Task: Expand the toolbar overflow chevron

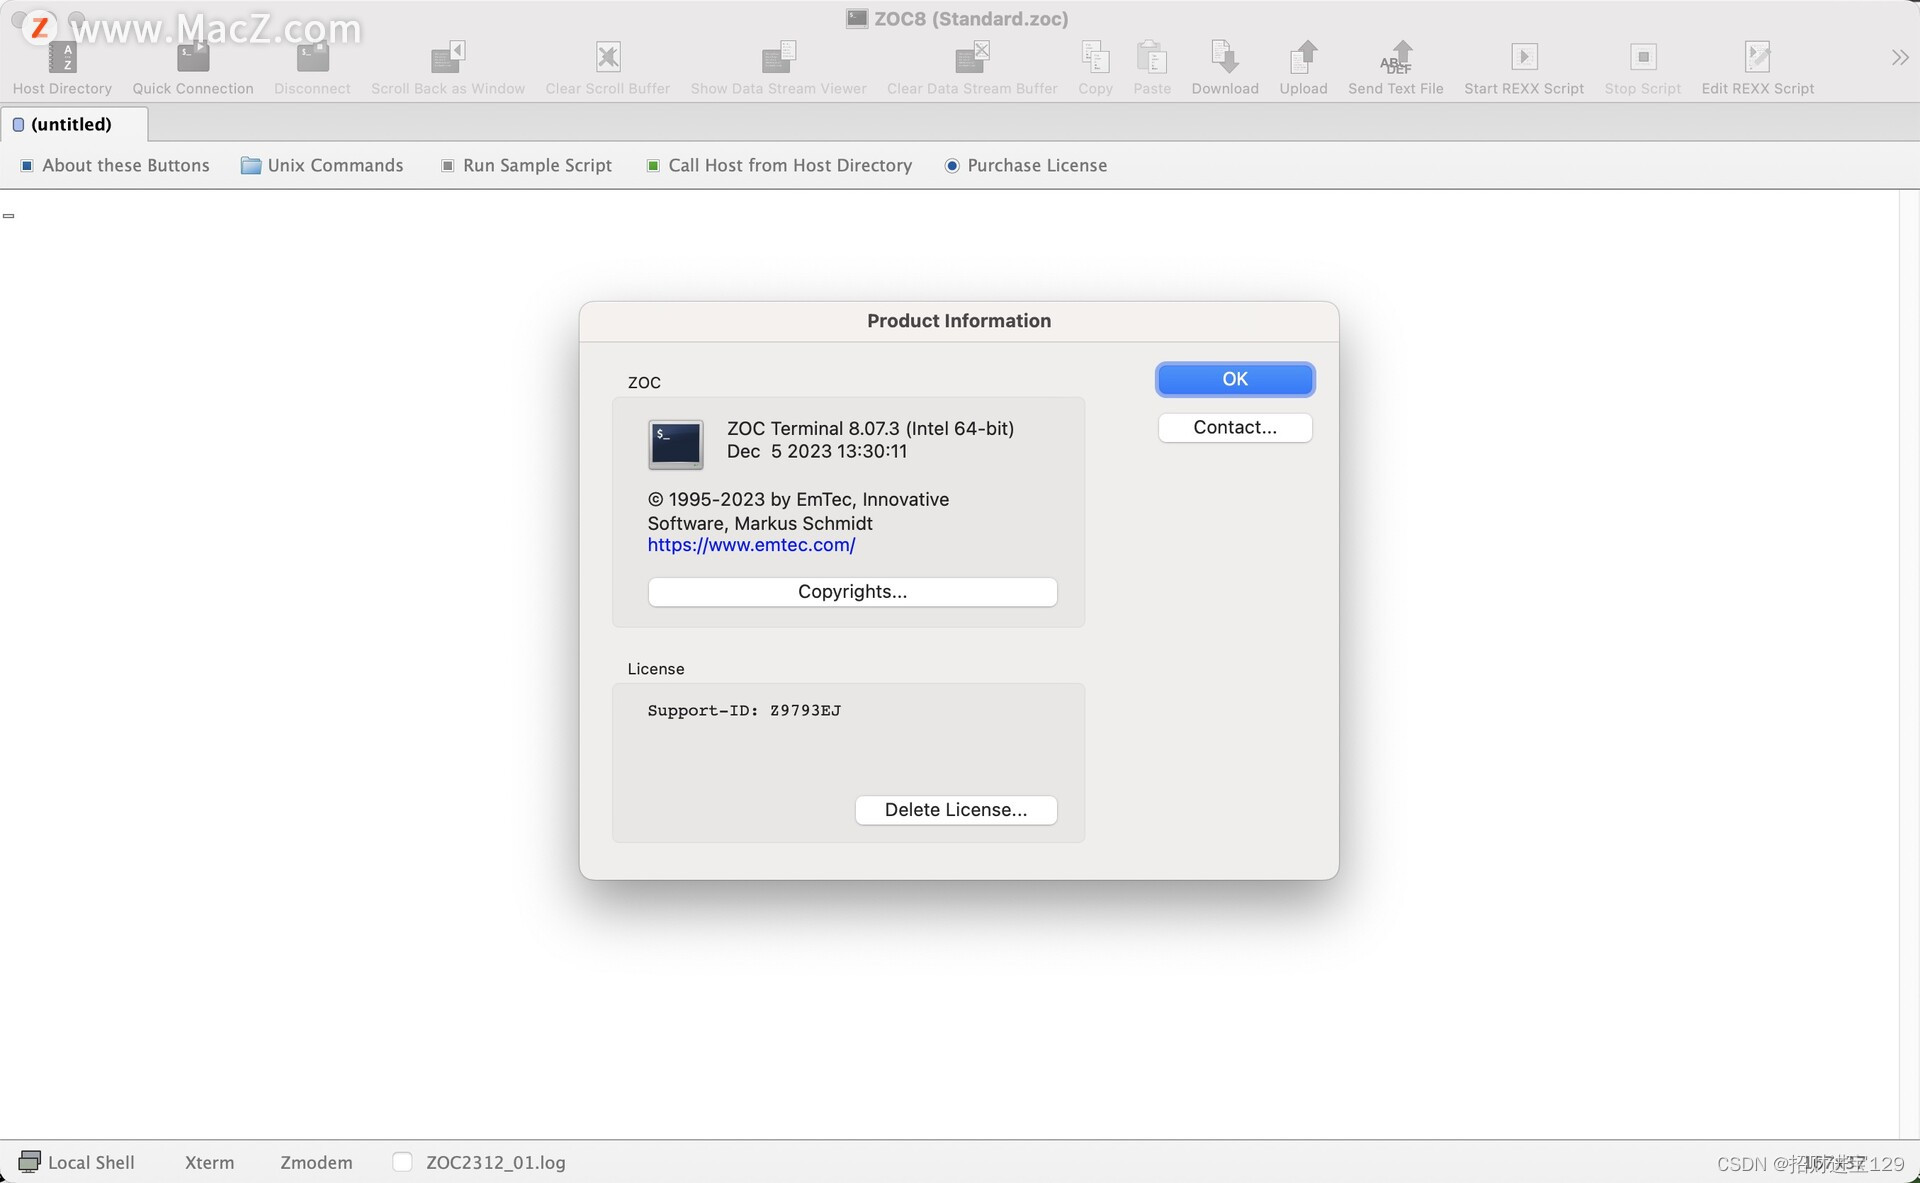Action: pyautogui.click(x=1900, y=58)
